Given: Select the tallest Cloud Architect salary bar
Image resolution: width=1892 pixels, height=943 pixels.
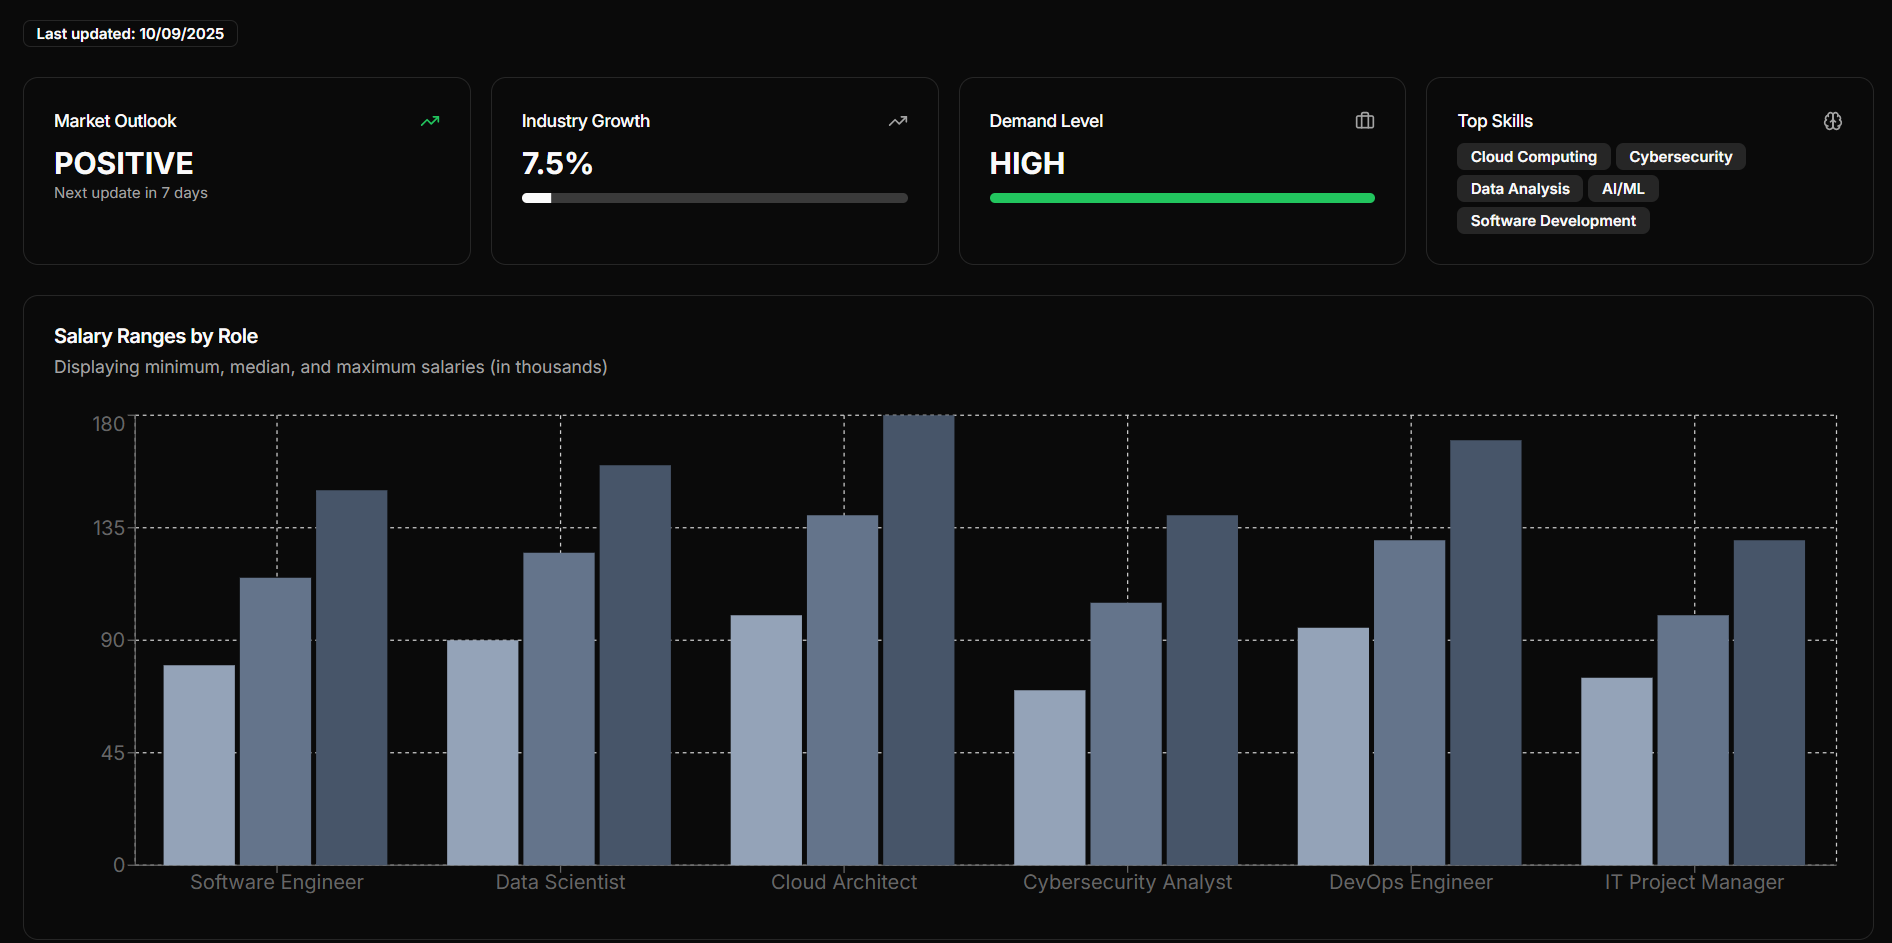Looking at the screenshot, I should pos(918,640).
